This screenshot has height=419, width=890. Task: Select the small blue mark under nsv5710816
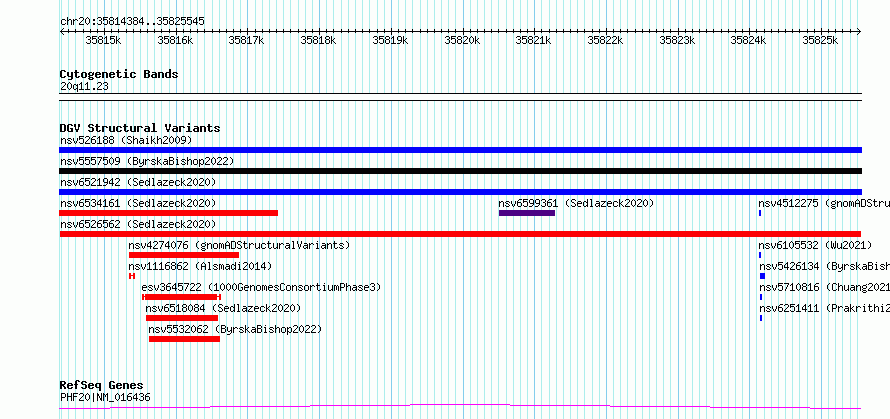pos(761,297)
